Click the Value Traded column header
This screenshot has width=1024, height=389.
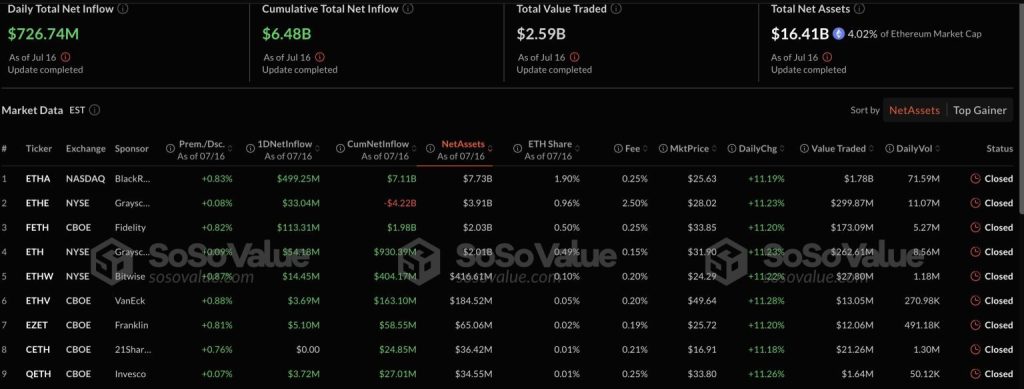(x=837, y=149)
